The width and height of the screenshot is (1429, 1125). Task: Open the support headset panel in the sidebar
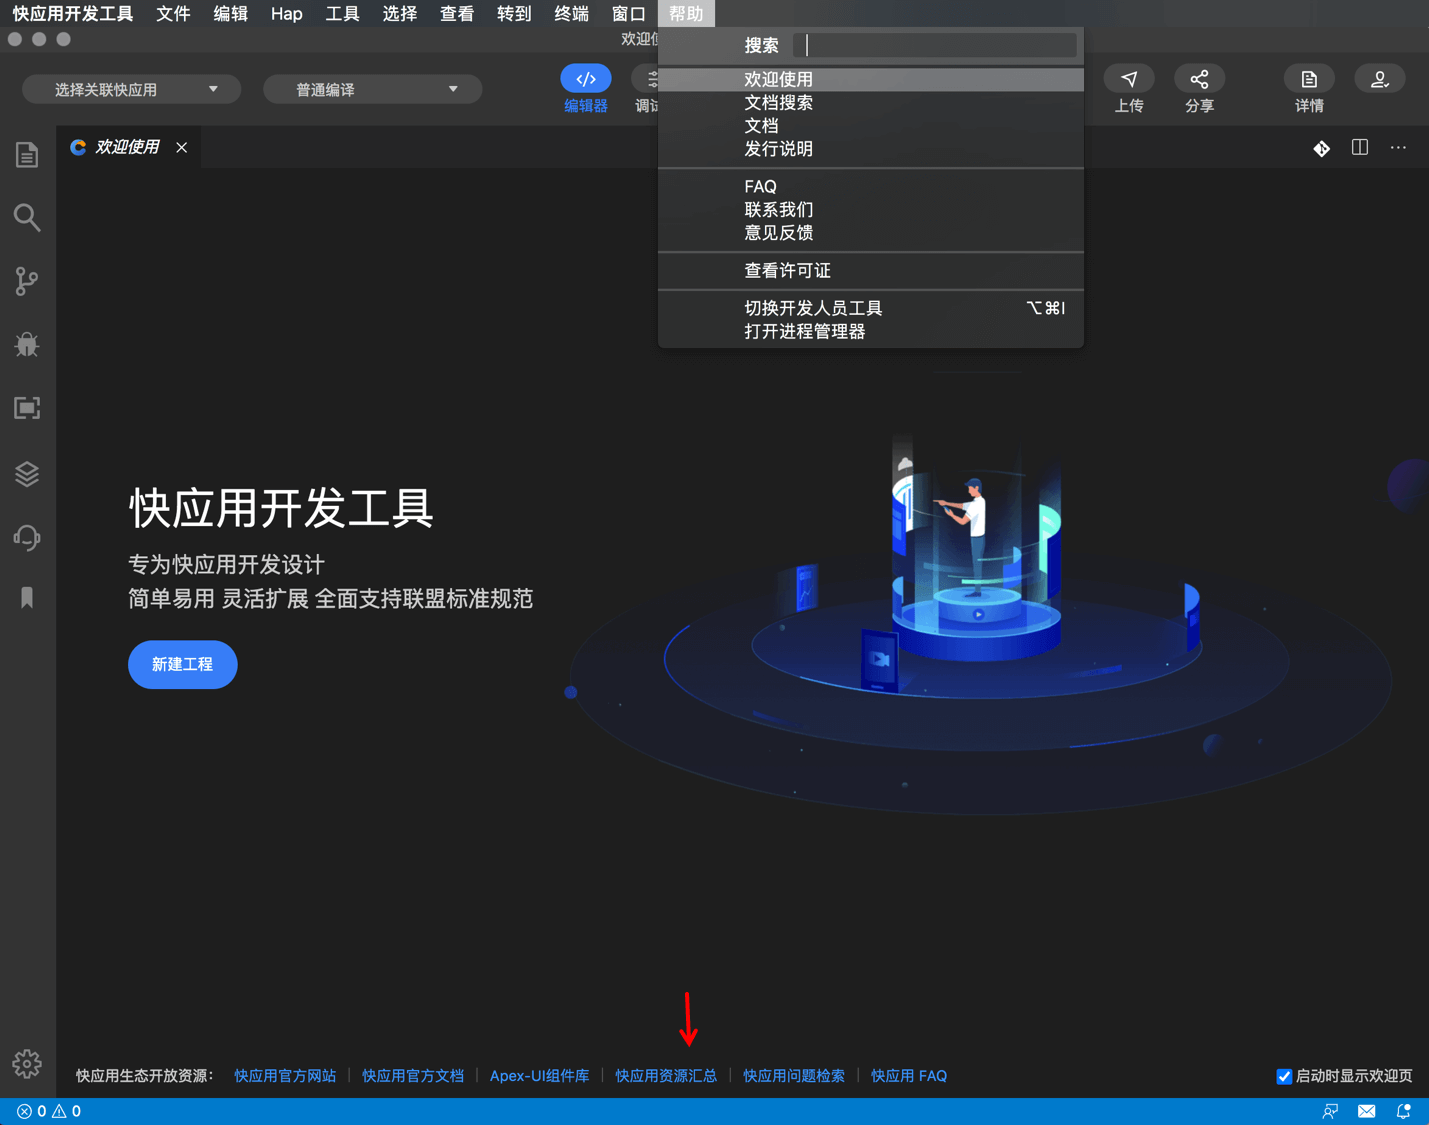click(x=27, y=537)
